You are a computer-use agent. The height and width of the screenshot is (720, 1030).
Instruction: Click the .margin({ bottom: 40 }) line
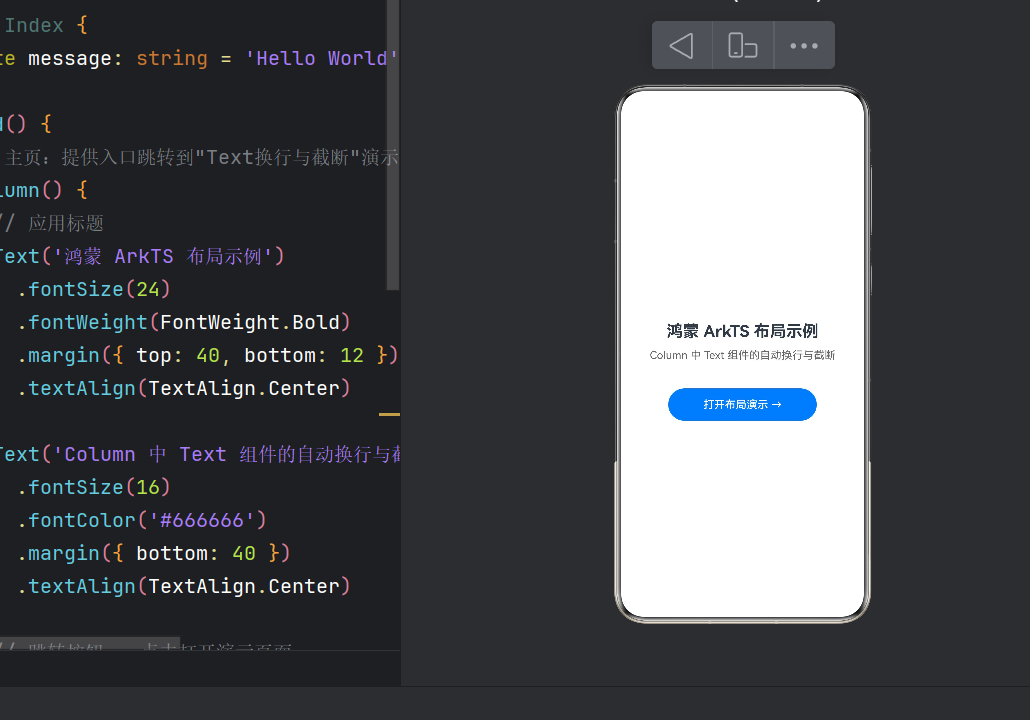tap(154, 552)
